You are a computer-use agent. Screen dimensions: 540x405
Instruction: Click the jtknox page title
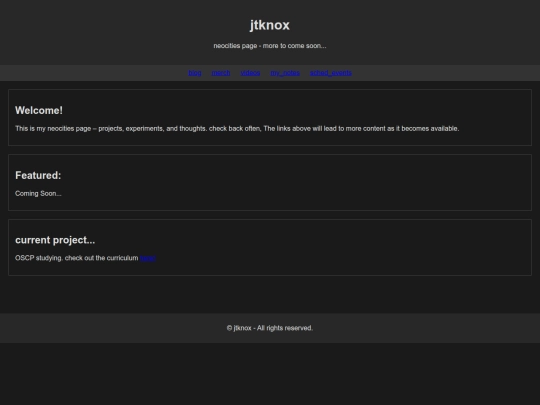pyautogui.click(x=270, y=25)
